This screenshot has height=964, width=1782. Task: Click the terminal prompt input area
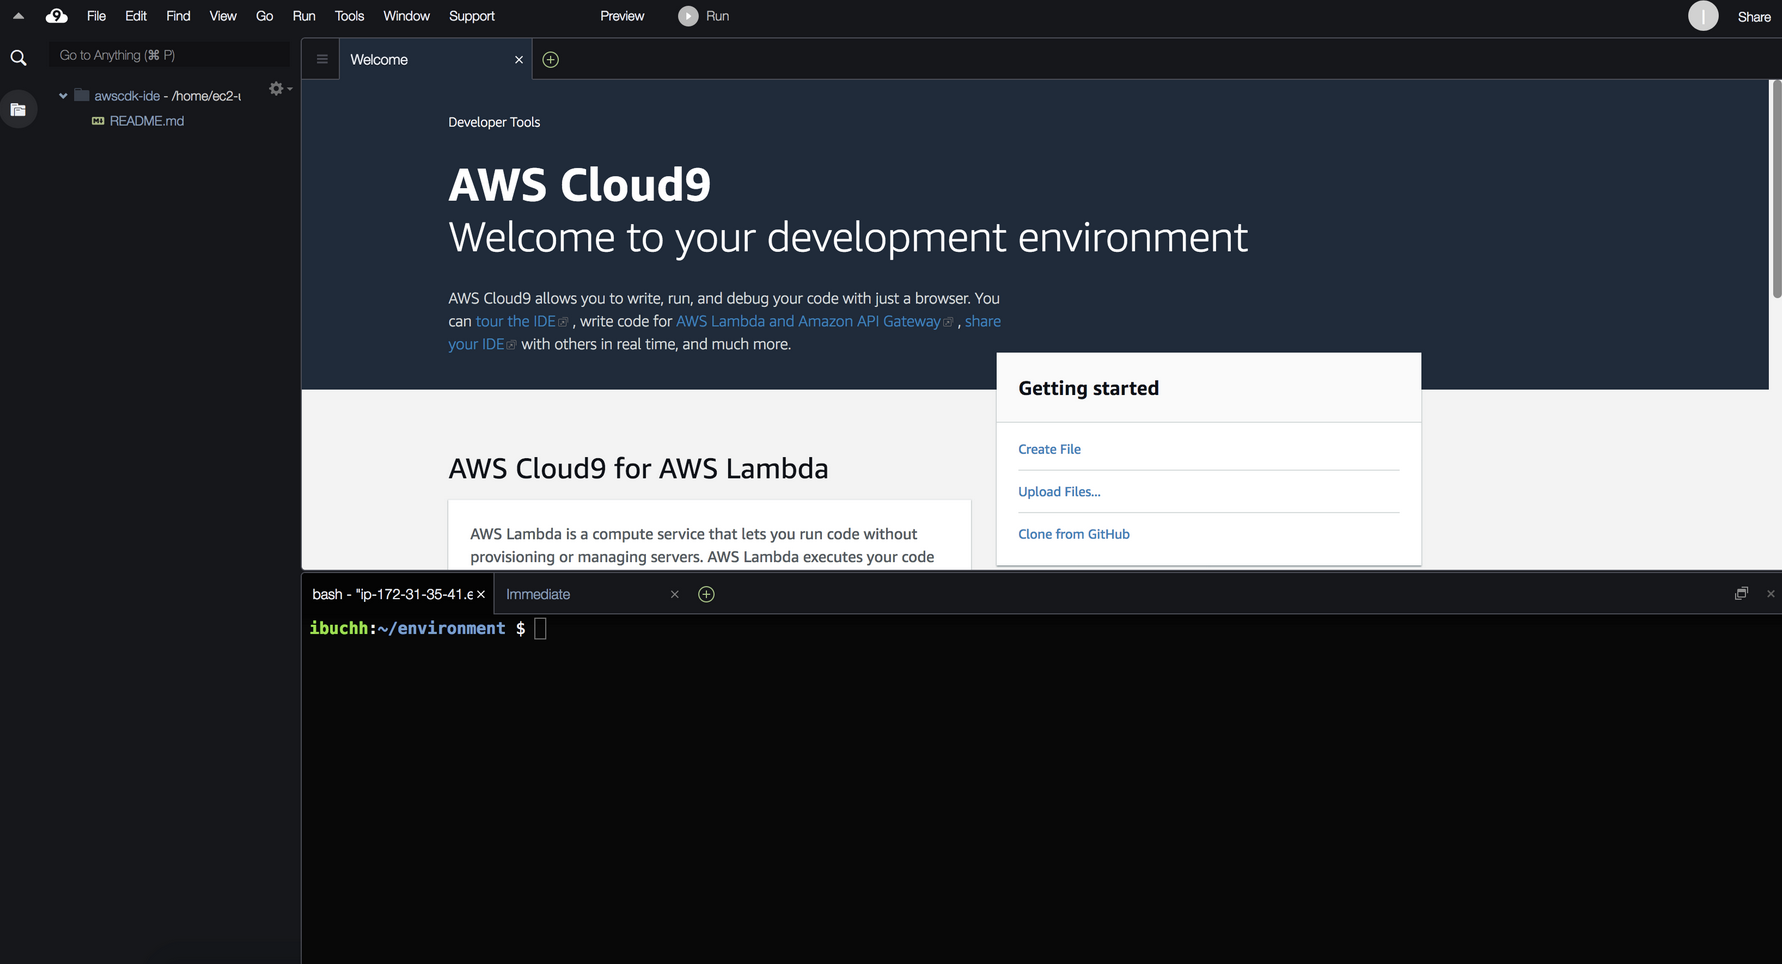click(x=540, y=628)
